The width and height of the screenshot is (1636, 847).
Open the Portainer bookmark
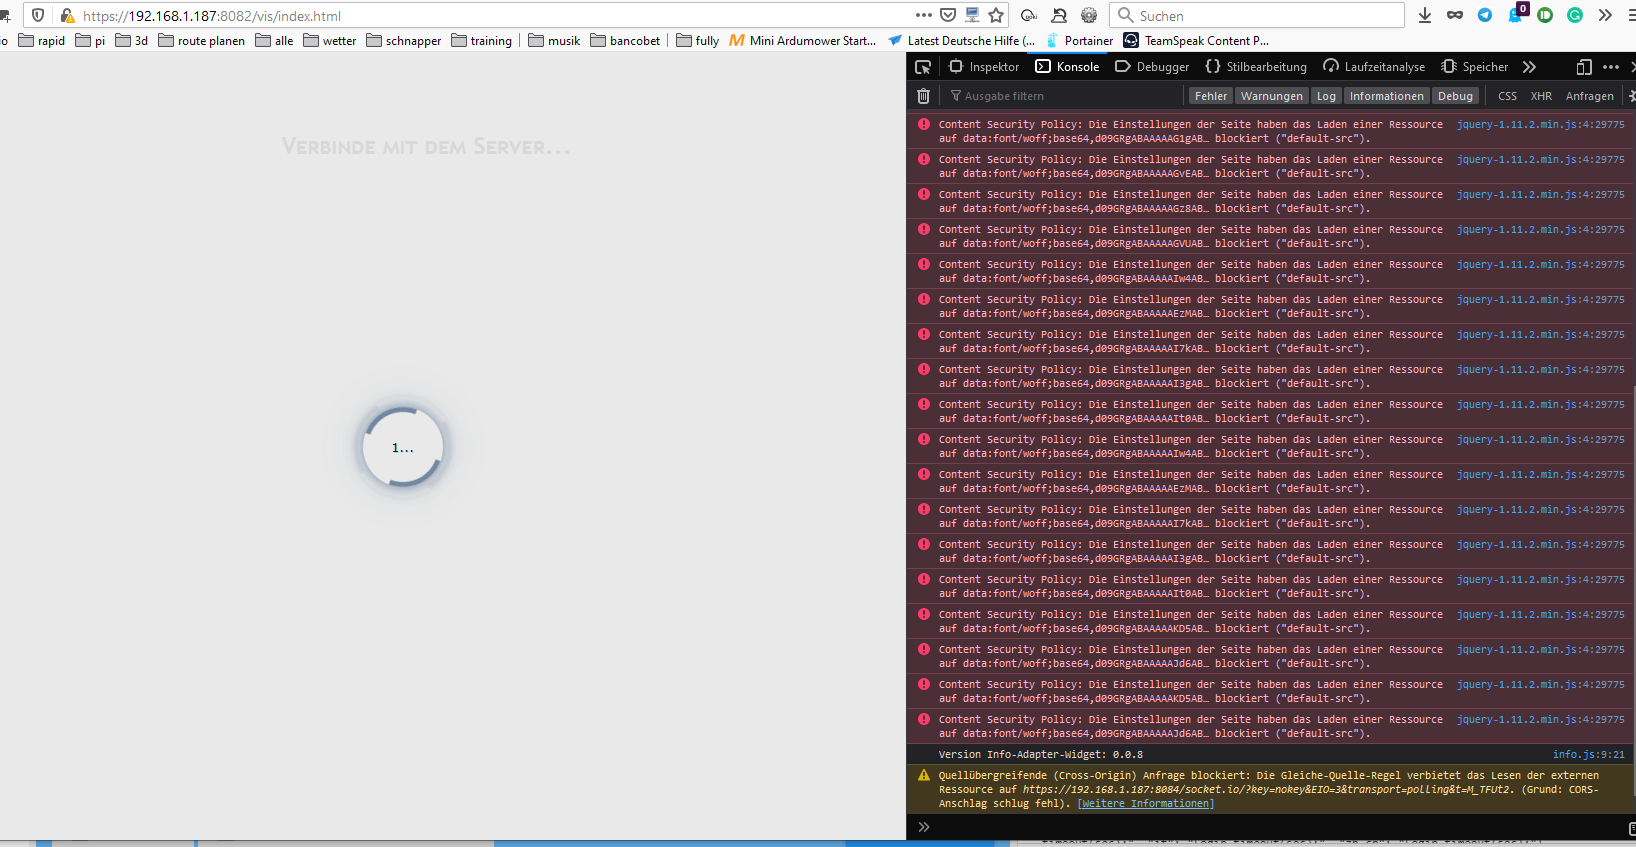(1079, 41)
